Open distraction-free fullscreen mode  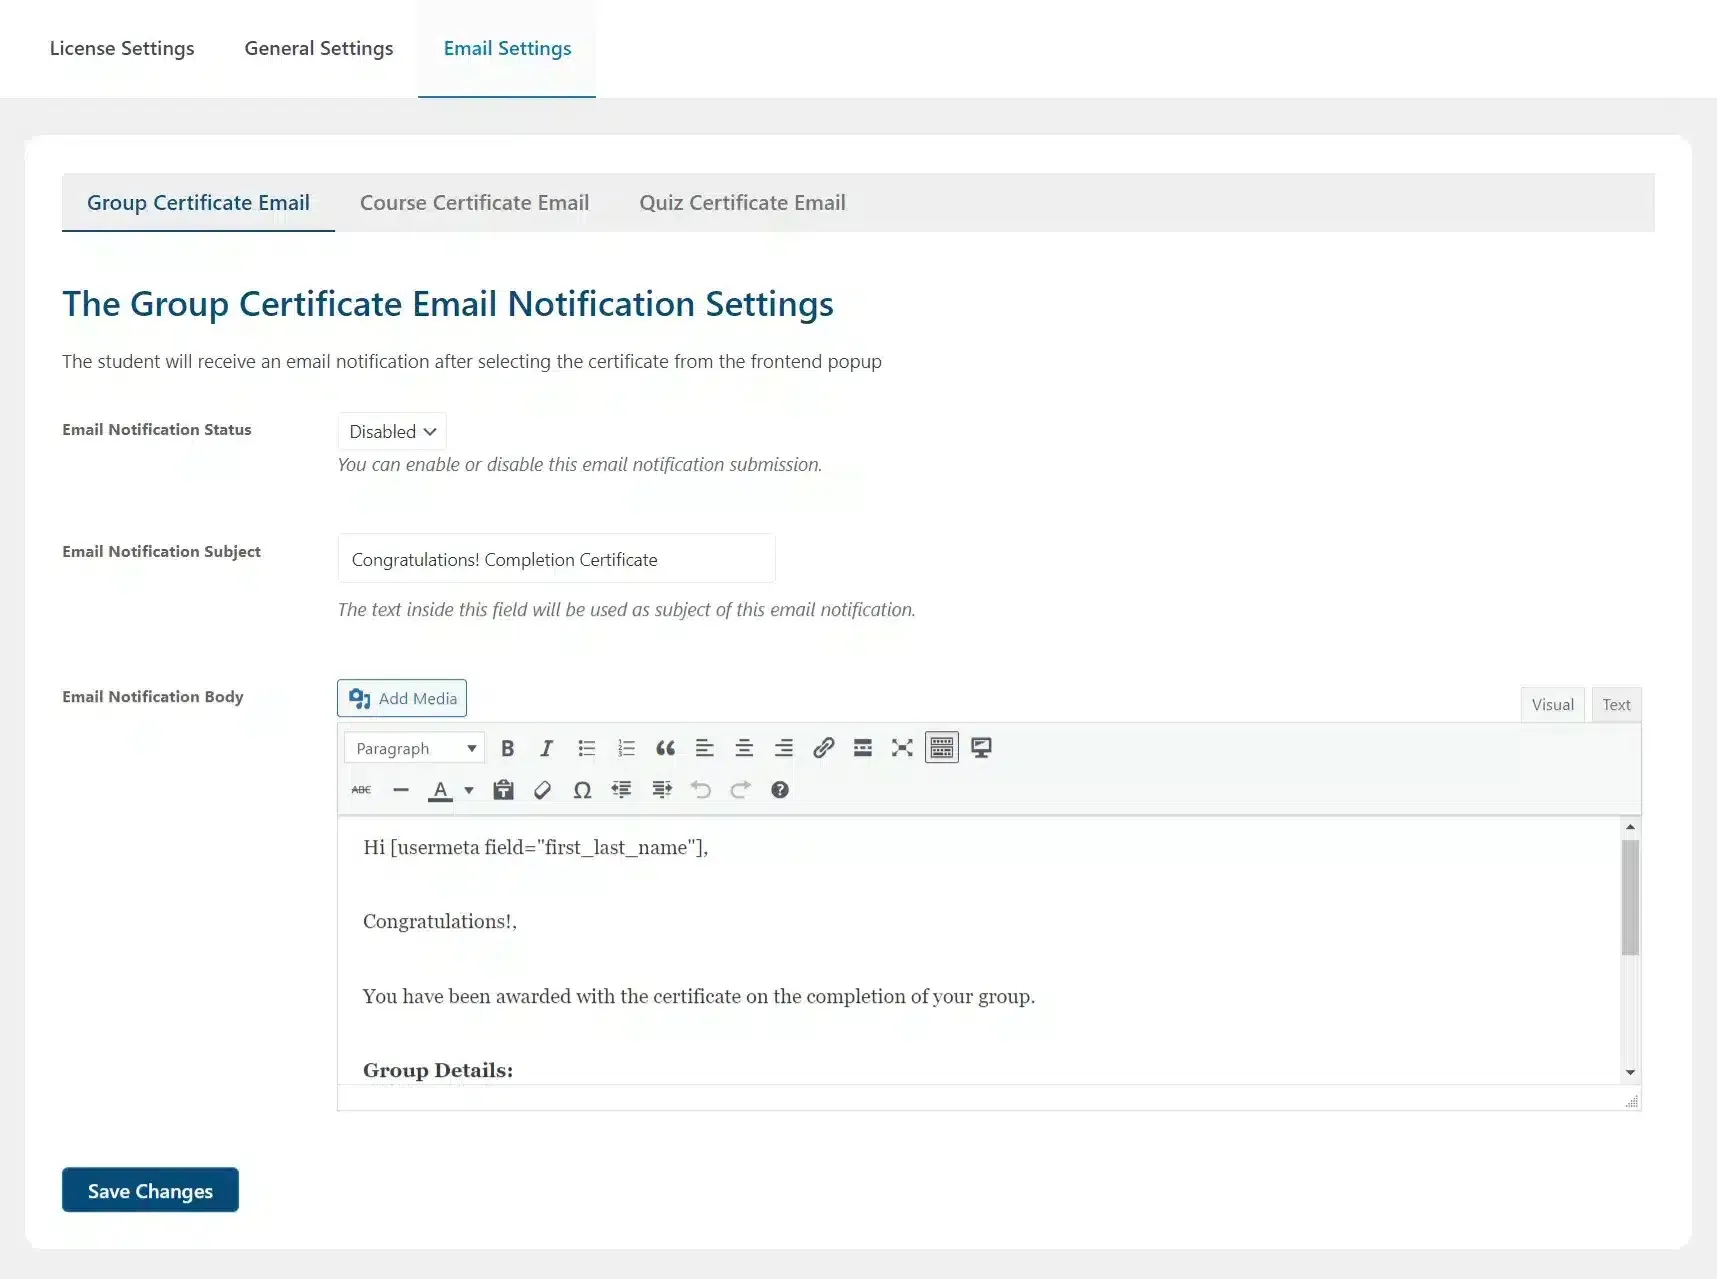coord(901,748)
